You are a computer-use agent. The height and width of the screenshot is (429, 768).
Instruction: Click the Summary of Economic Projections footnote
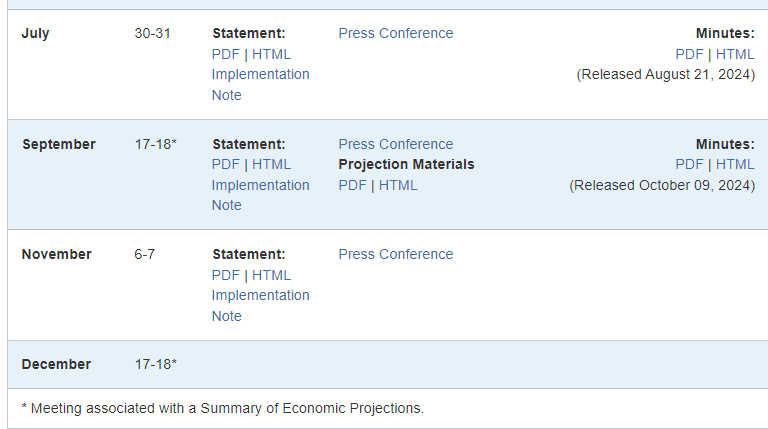point(223,408)
